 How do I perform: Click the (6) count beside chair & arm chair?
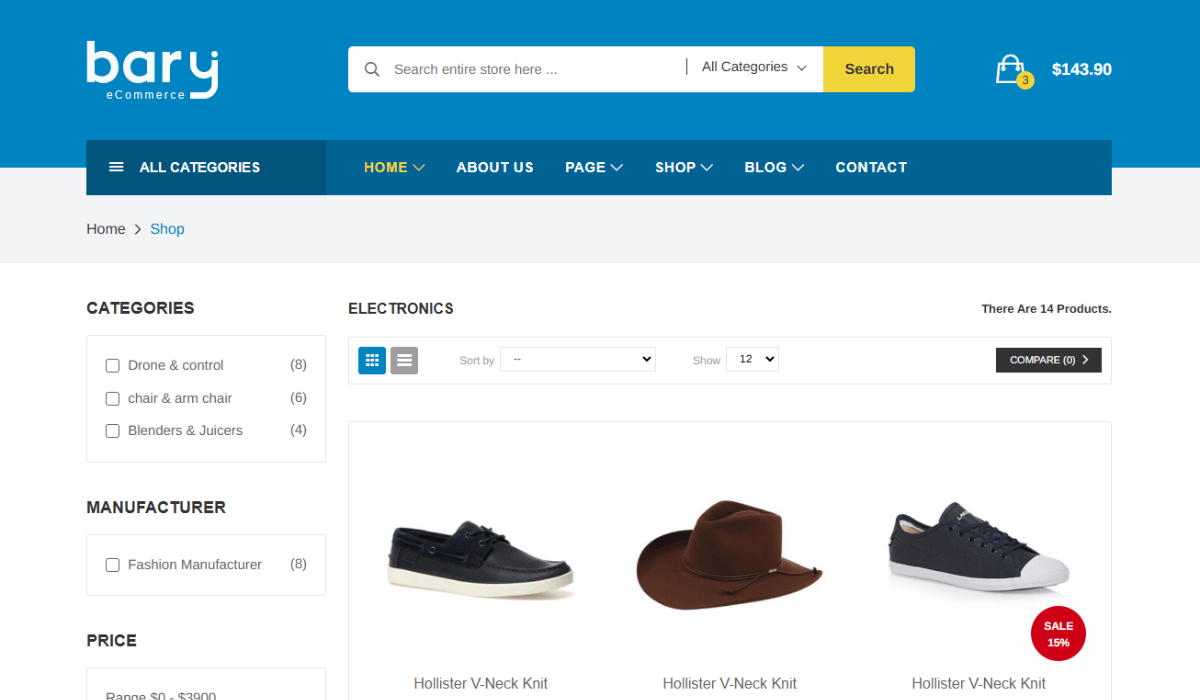(298, 397)
